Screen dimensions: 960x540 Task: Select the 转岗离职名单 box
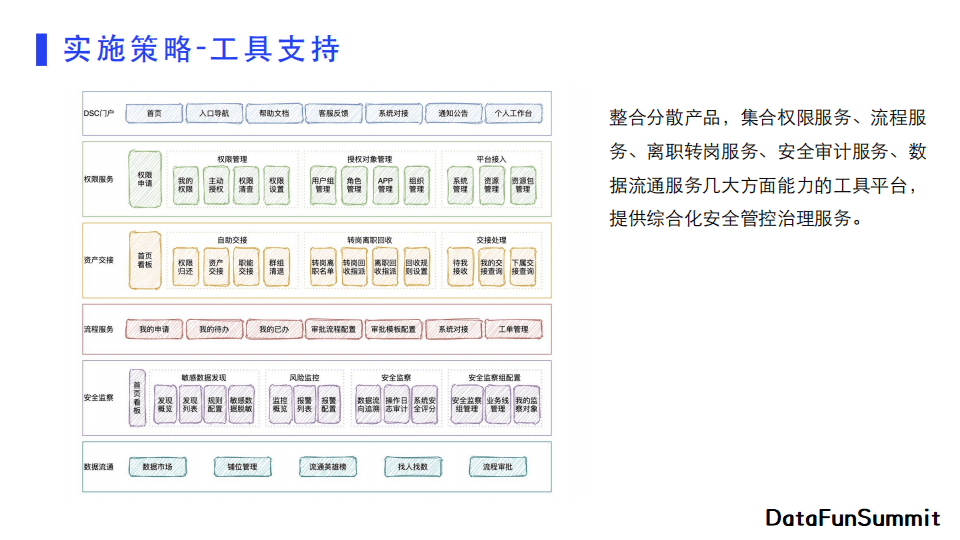323,267
